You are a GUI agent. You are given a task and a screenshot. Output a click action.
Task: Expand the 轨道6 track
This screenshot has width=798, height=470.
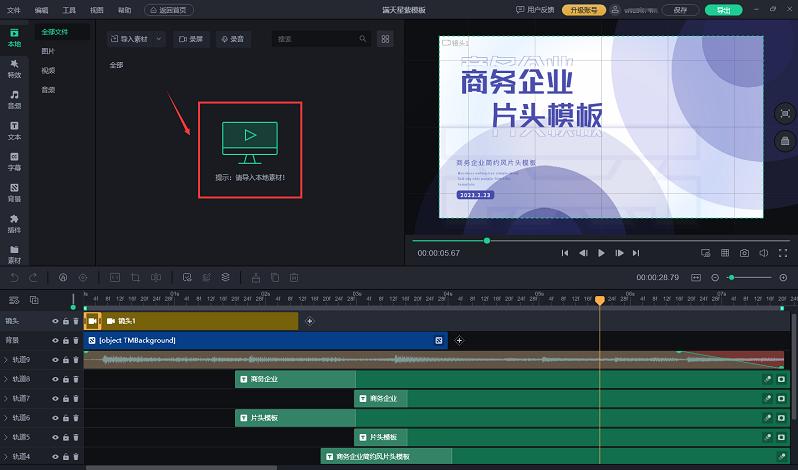point(6,418)
